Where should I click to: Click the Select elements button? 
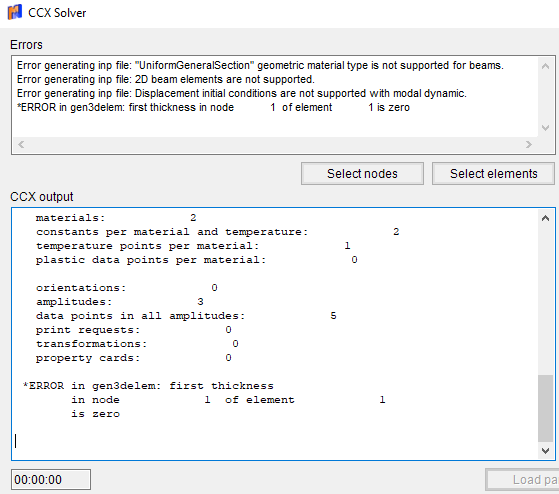pos(493,174)
